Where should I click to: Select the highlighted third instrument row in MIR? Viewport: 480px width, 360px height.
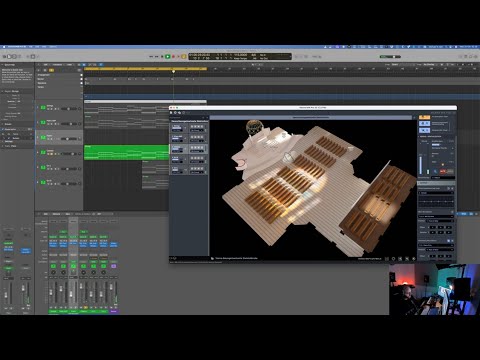[189, 149]
